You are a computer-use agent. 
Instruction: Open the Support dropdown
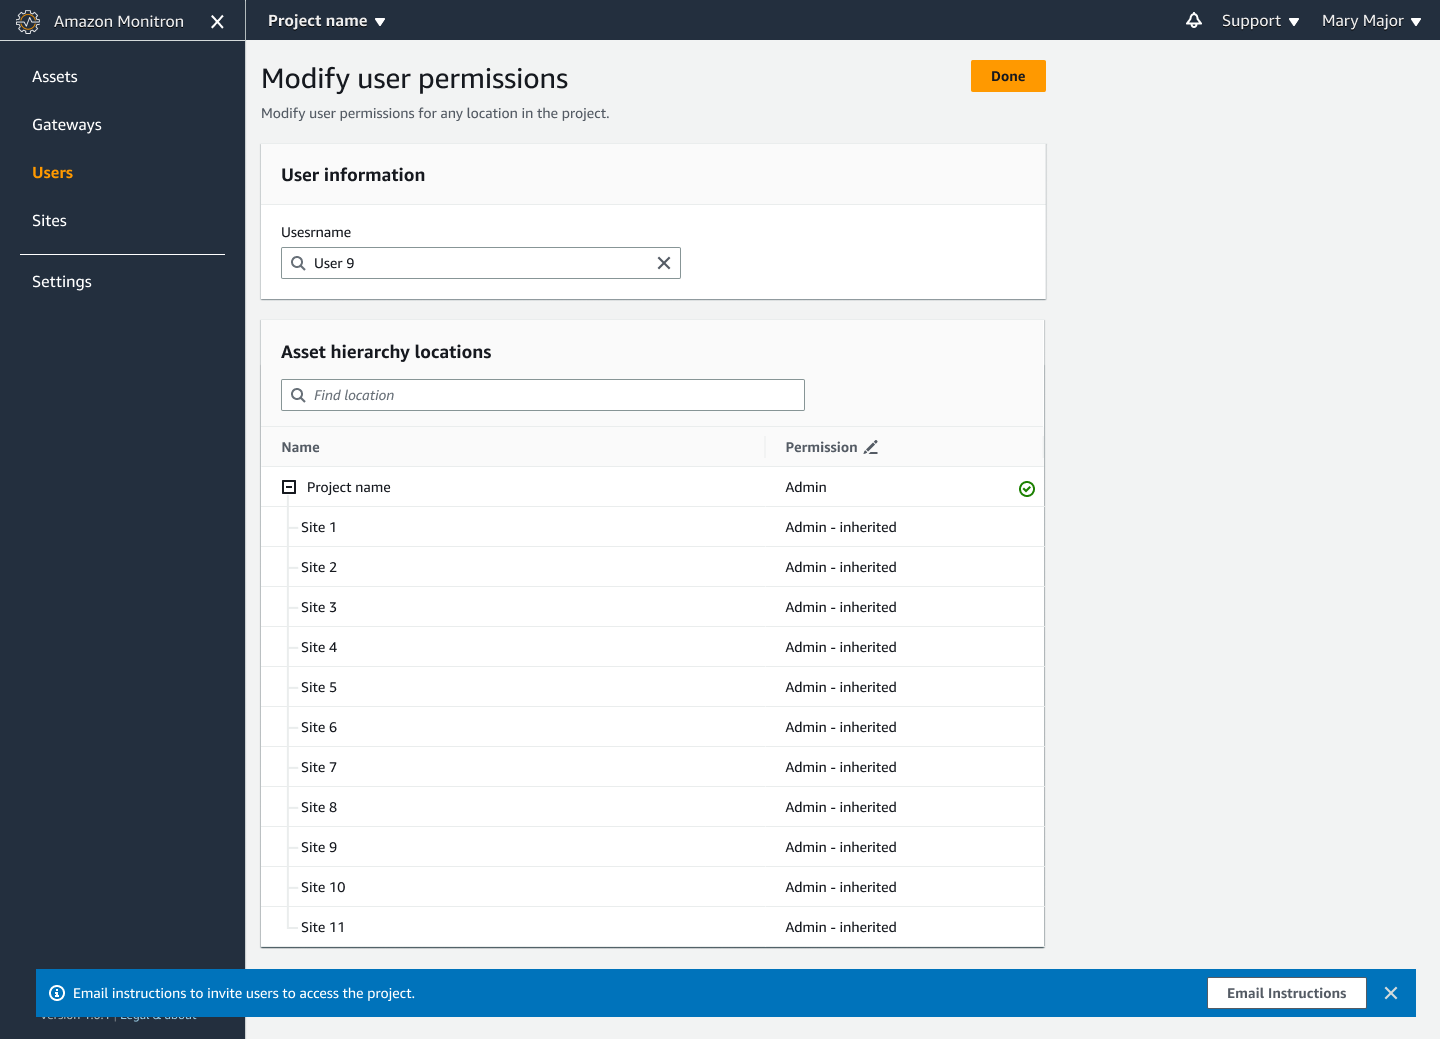1259,20
